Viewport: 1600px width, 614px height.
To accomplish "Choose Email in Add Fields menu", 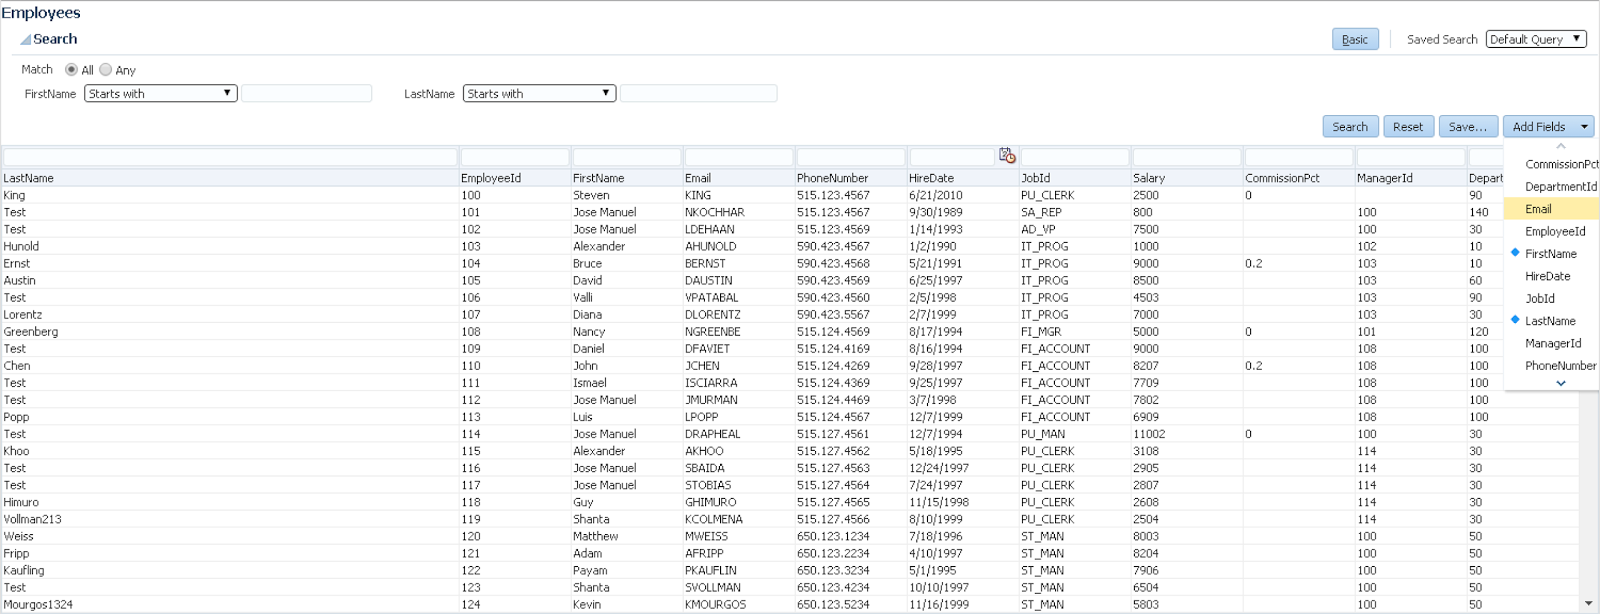I will (1551, 209).
